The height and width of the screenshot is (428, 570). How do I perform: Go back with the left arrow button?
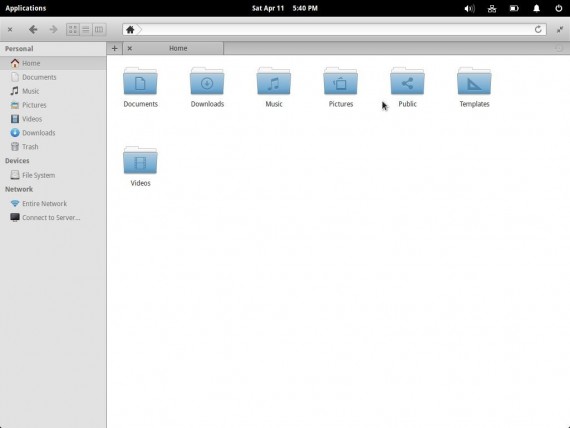(33, 29)
